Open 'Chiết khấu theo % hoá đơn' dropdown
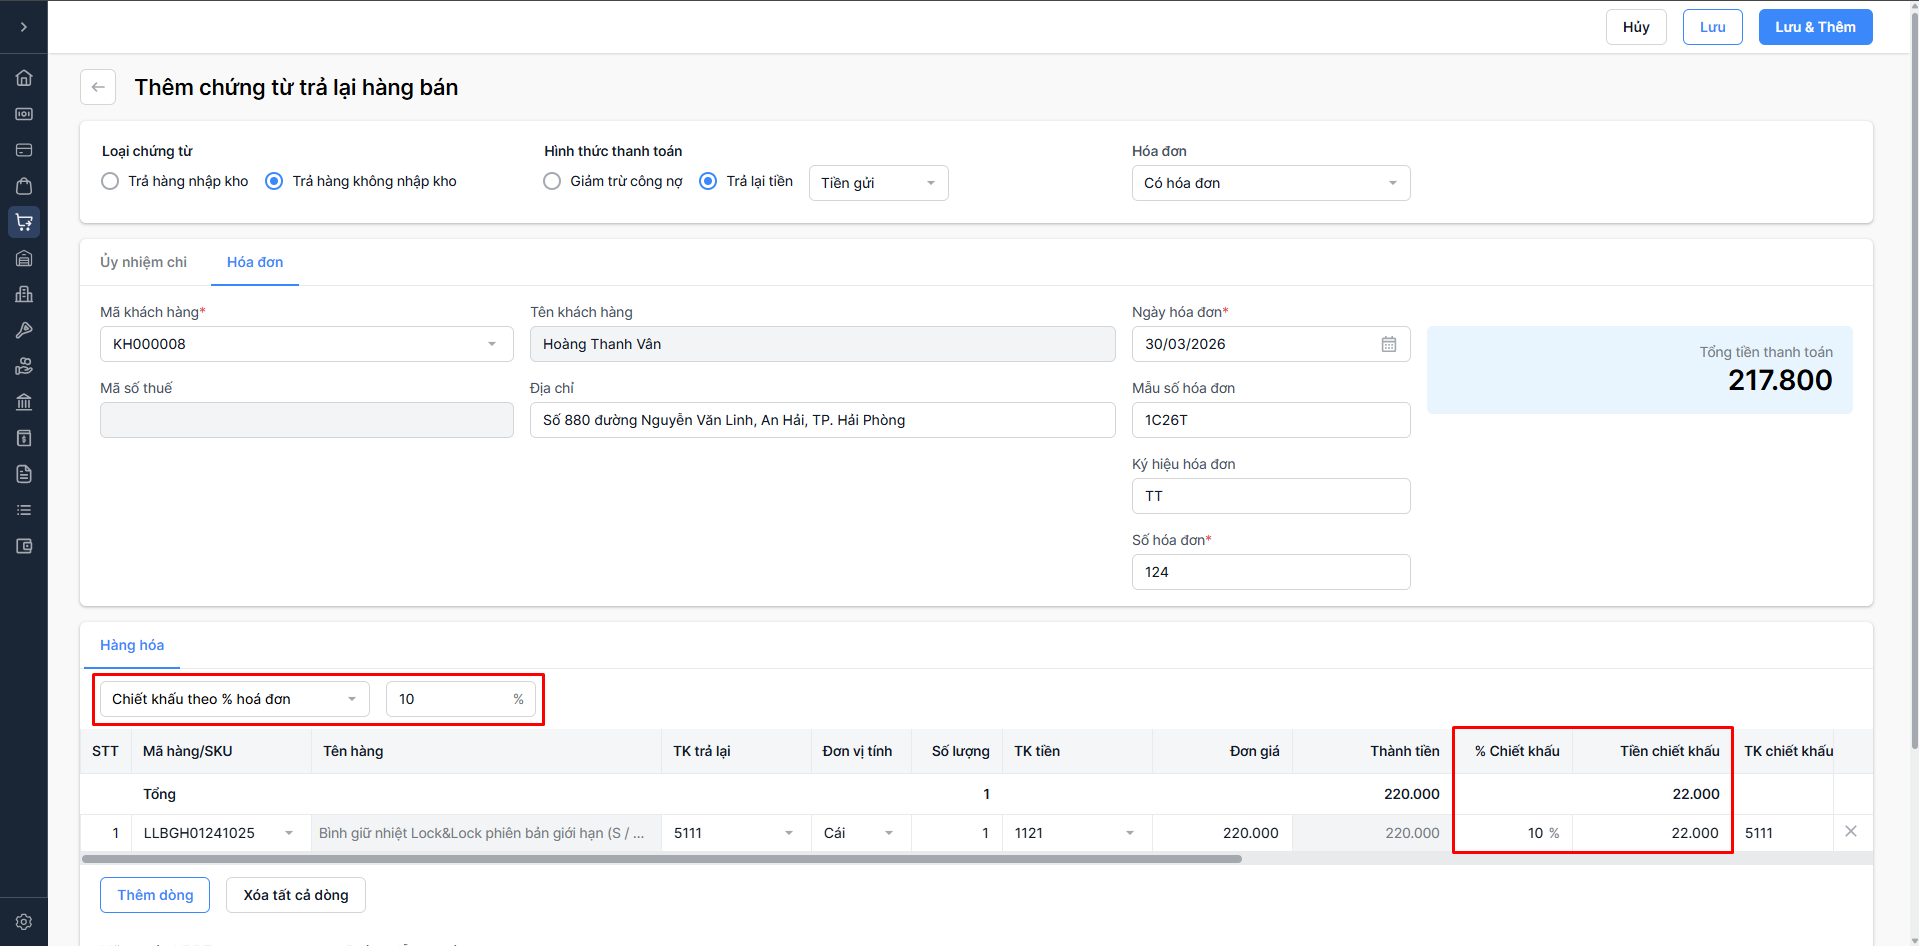1919x946 pixels. (234, 699)
